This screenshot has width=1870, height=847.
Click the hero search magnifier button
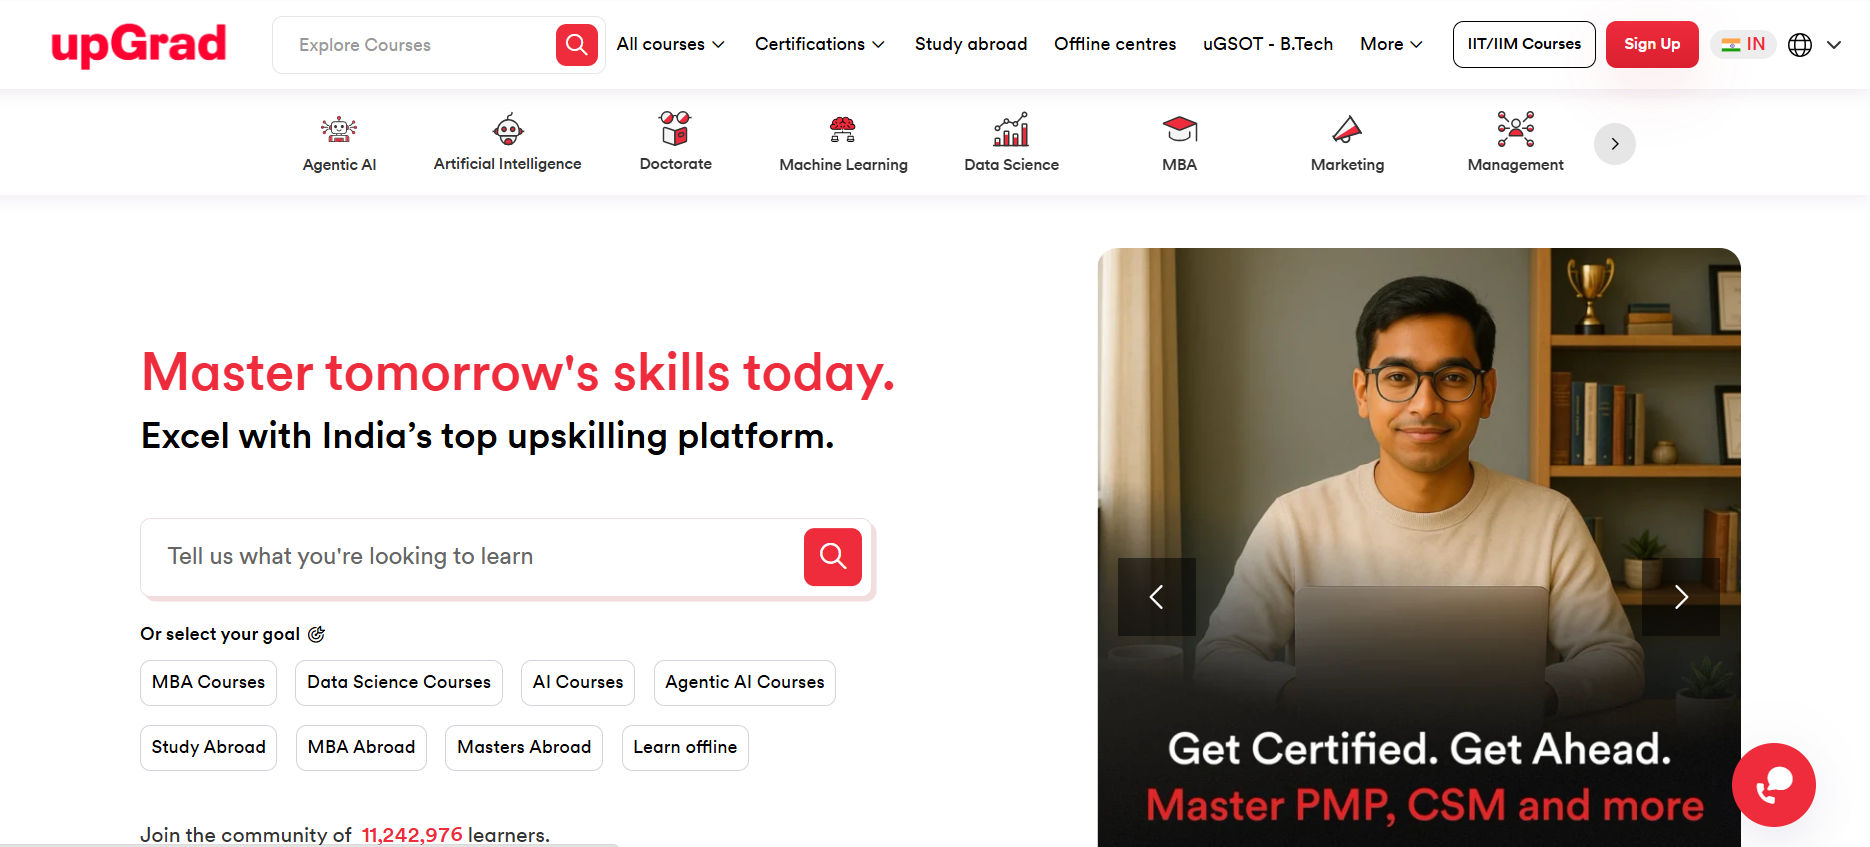(833, 556)
